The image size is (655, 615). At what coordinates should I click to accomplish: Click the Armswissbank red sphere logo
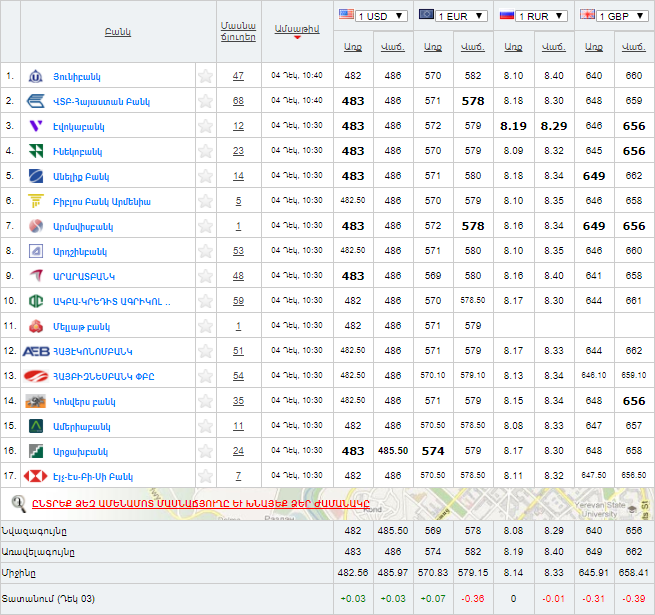(36, 226)
